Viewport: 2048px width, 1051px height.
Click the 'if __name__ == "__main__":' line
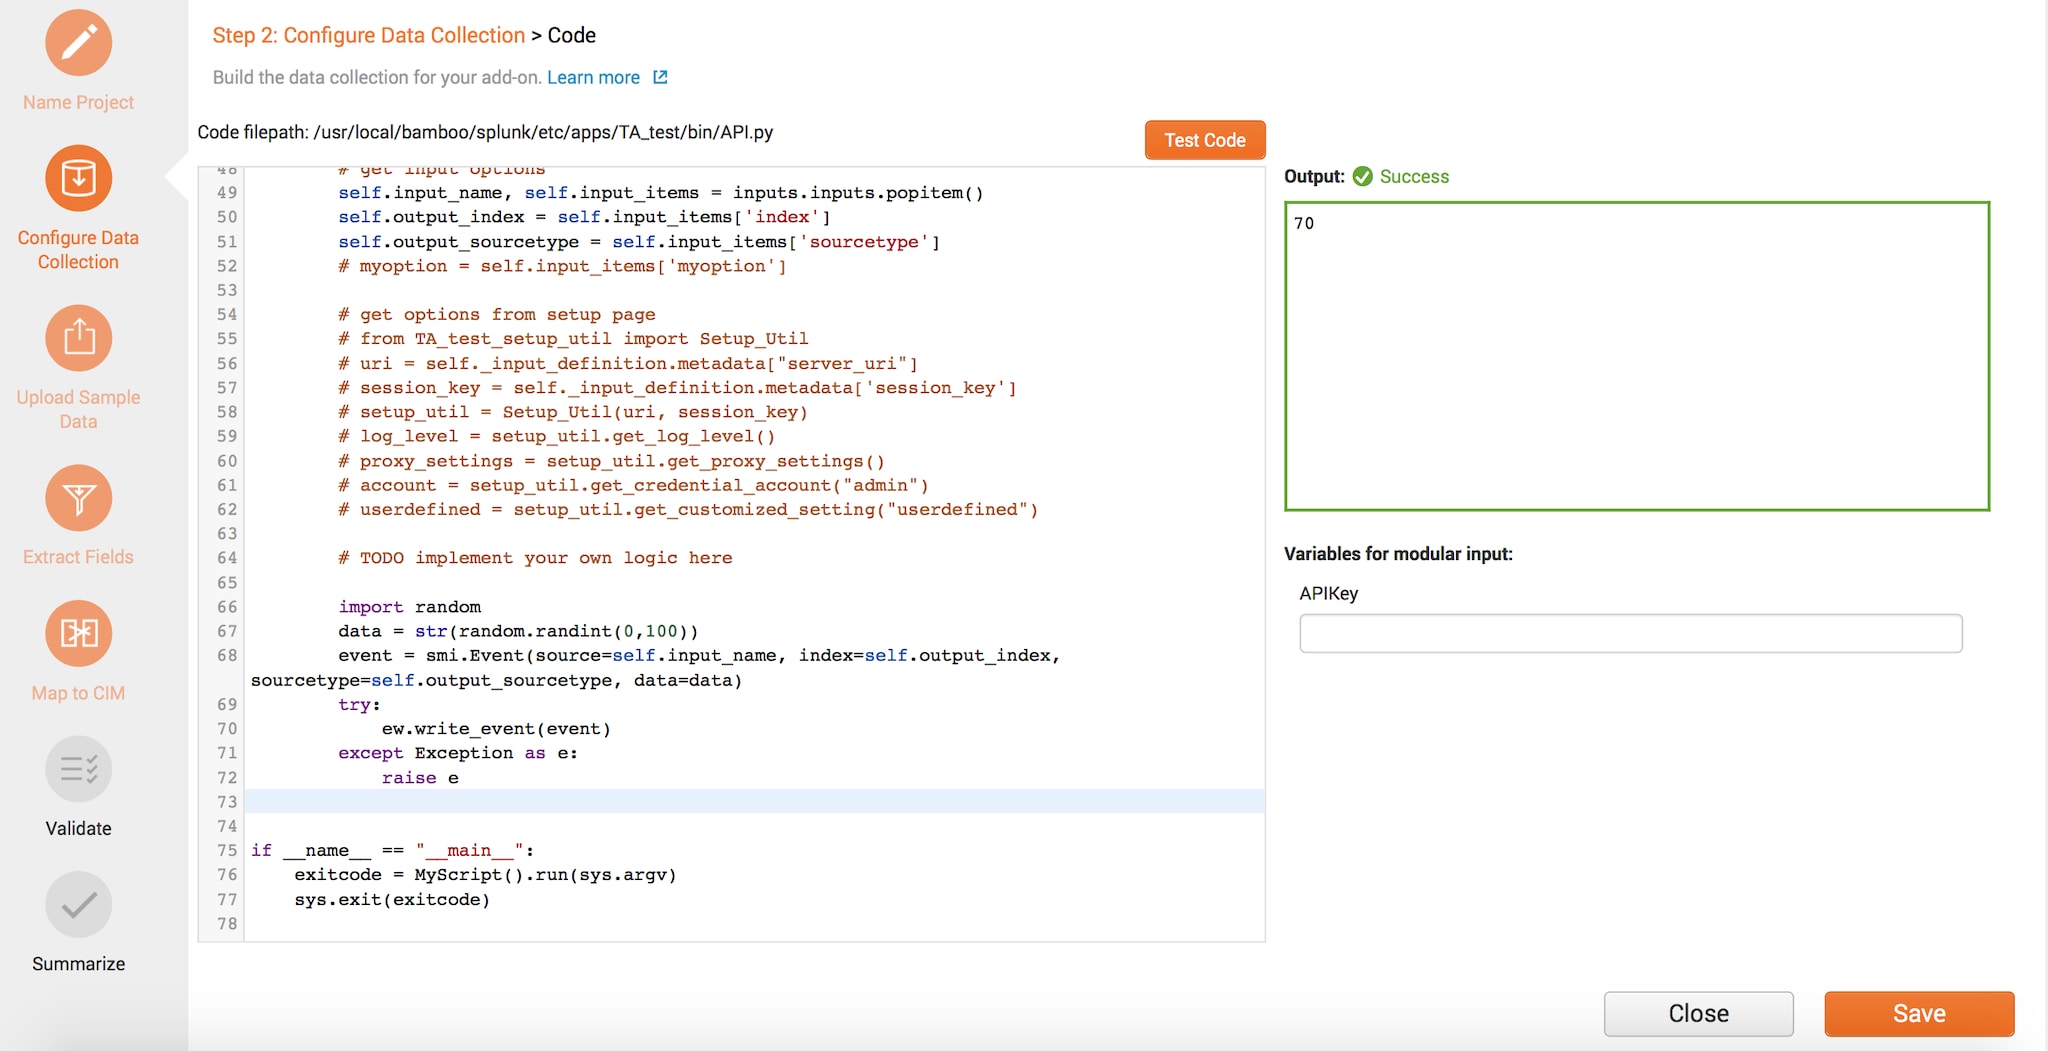pyautogui.click(x=392, y=851)
